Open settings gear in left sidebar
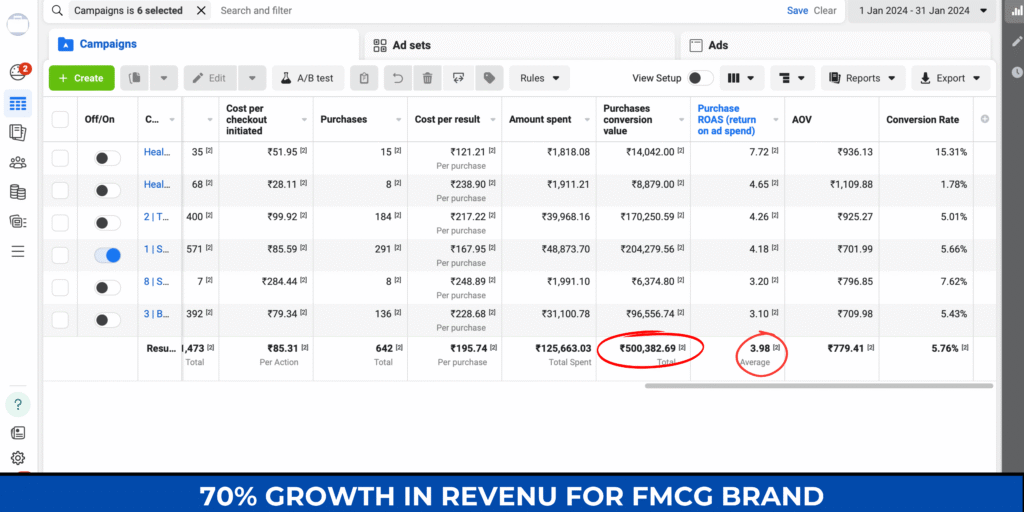Image resolution: width=1024 pixels, height=512 pixels. click(x=17, y=458)
